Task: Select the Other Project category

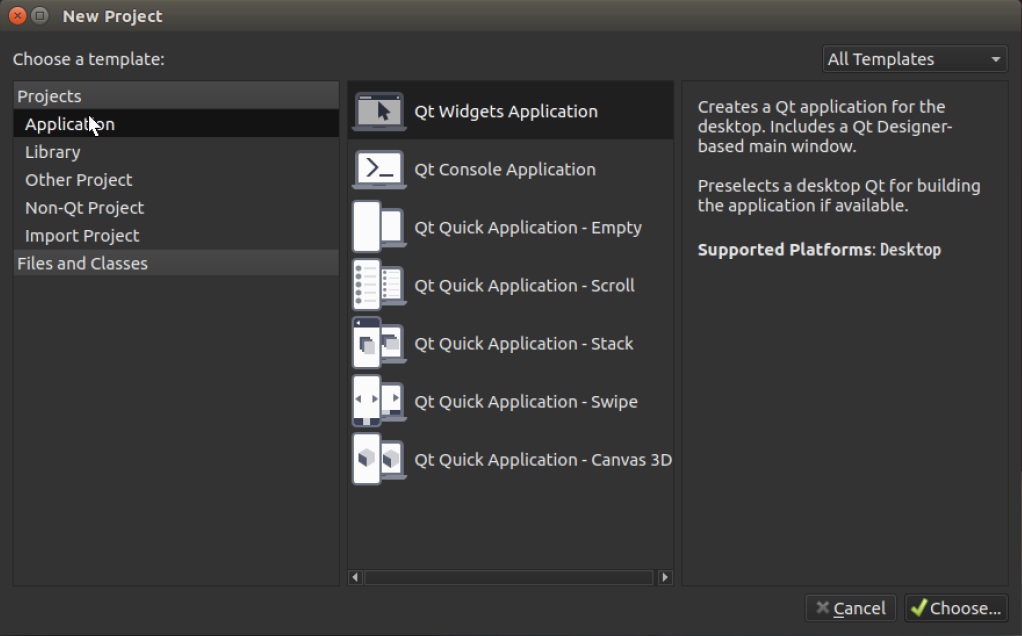Action: click(x=176, y=180)
